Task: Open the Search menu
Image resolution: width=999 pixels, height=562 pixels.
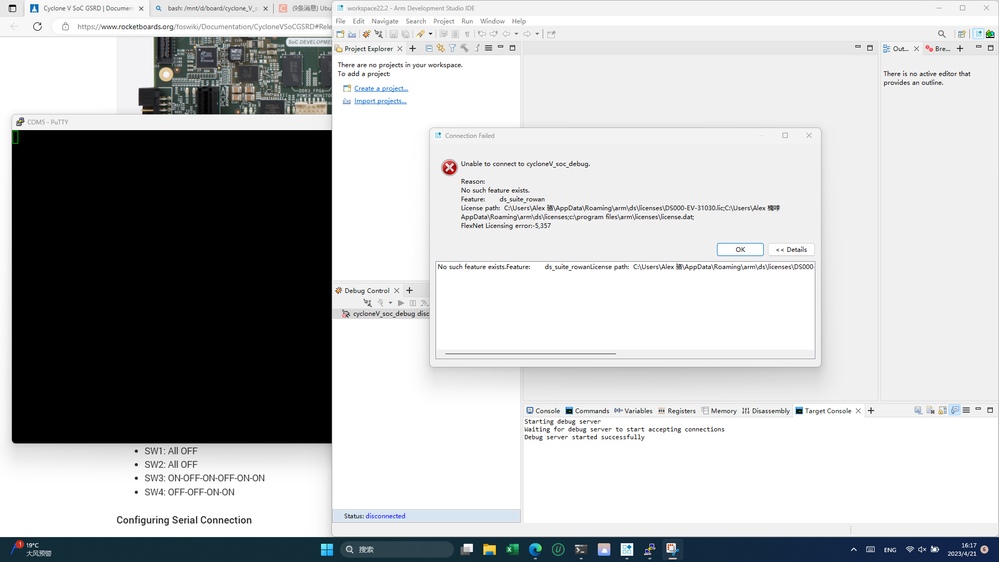Action: point(415,21)
